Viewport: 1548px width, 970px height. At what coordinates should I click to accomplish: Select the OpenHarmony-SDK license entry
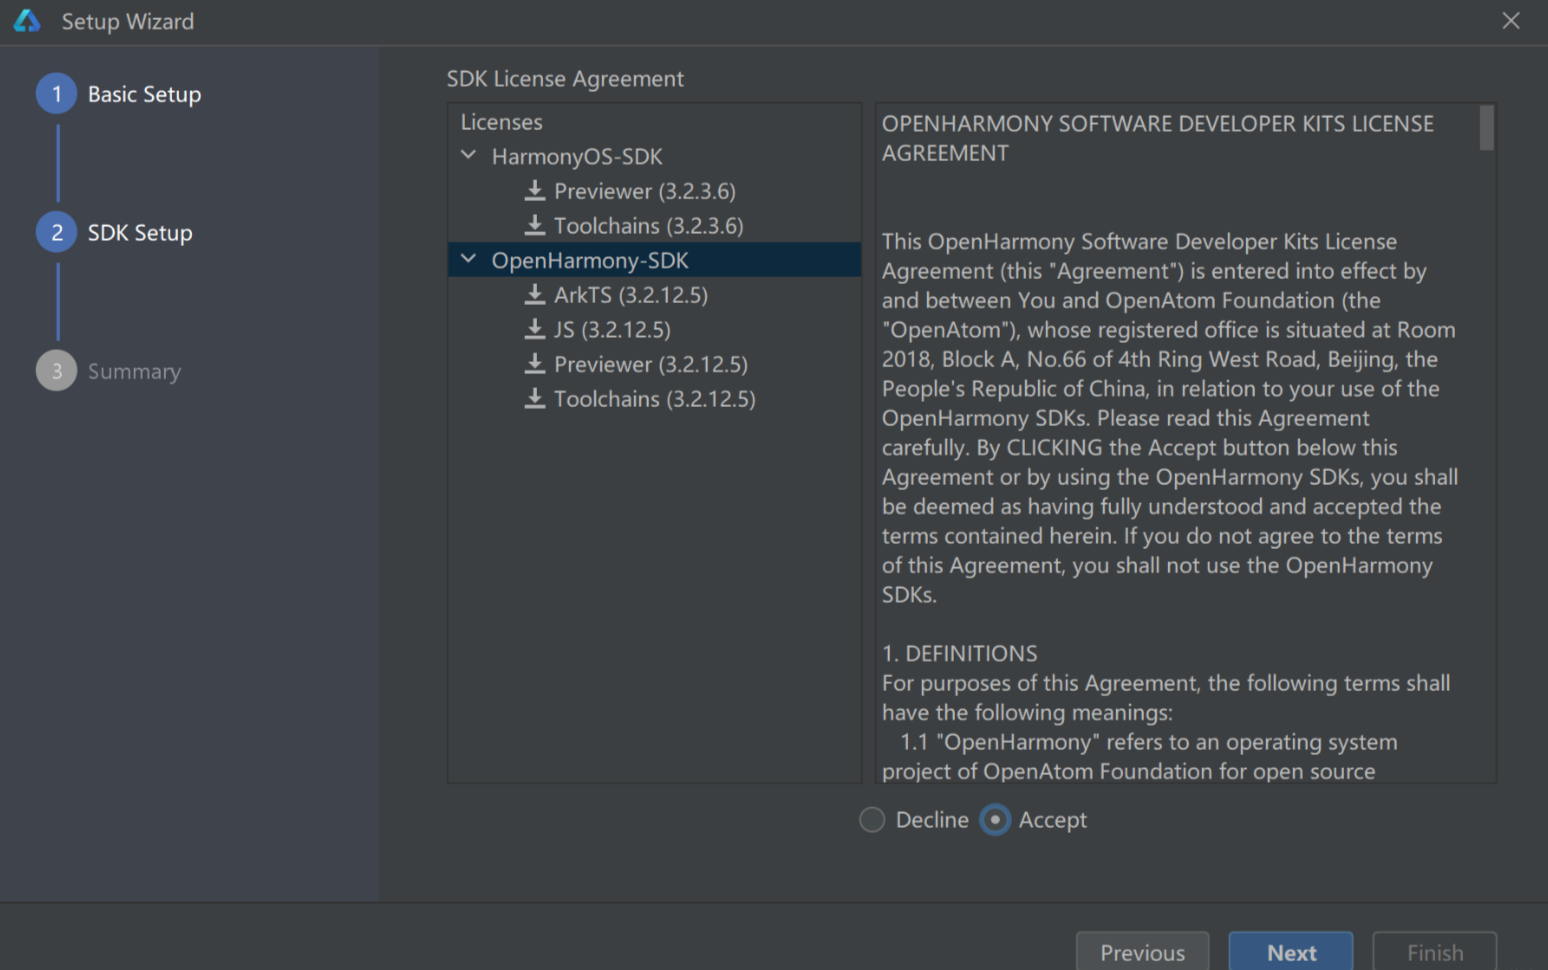pyautogui.click(x=590, y=261)
